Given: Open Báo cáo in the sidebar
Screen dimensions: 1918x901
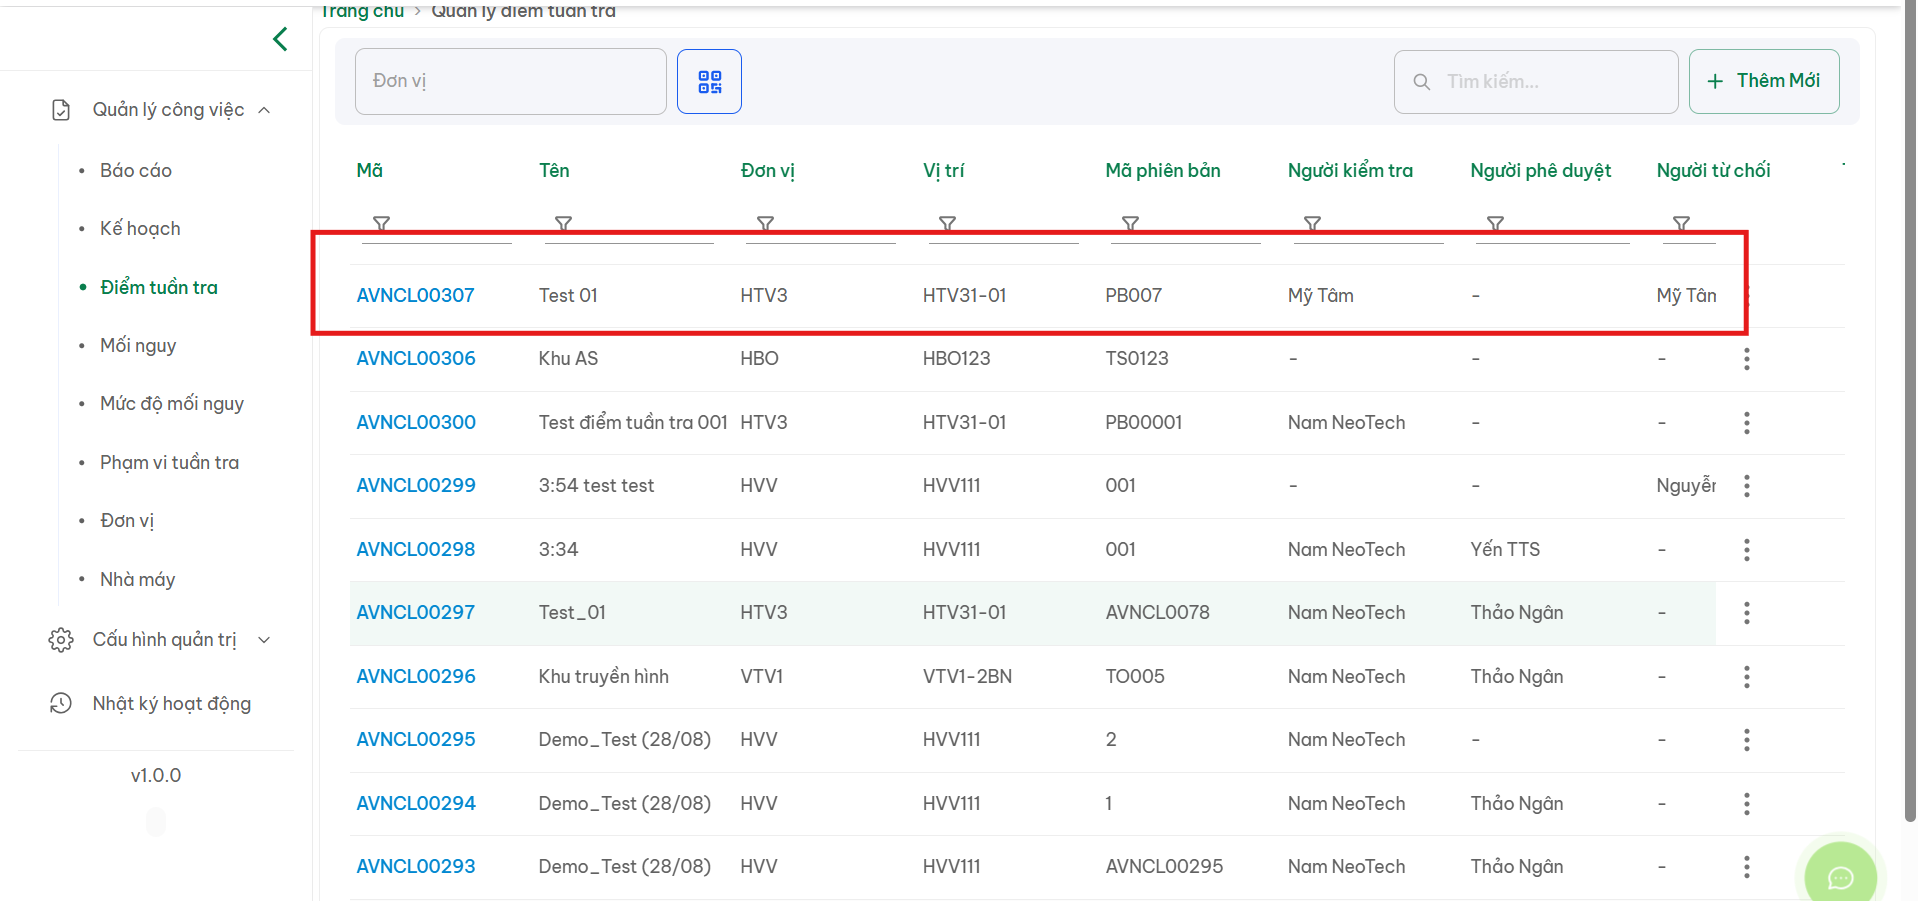Looking at the screenshot, I should pos(136,171).
